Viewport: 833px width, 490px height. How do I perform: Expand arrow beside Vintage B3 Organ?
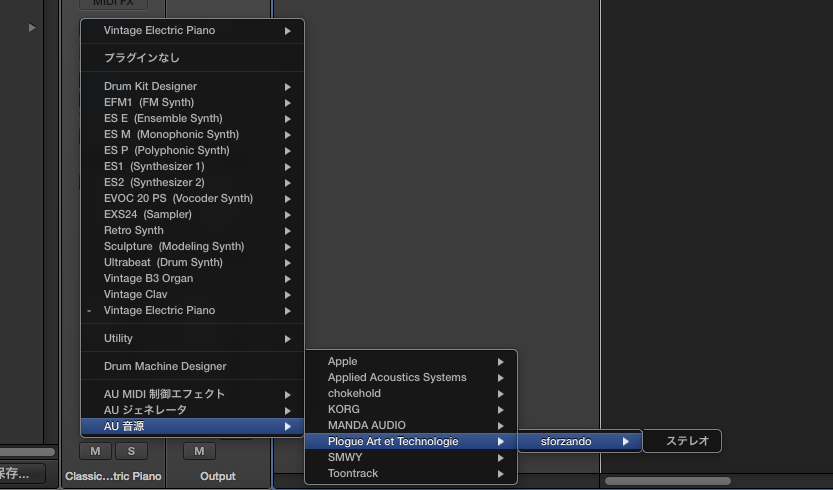287,278
